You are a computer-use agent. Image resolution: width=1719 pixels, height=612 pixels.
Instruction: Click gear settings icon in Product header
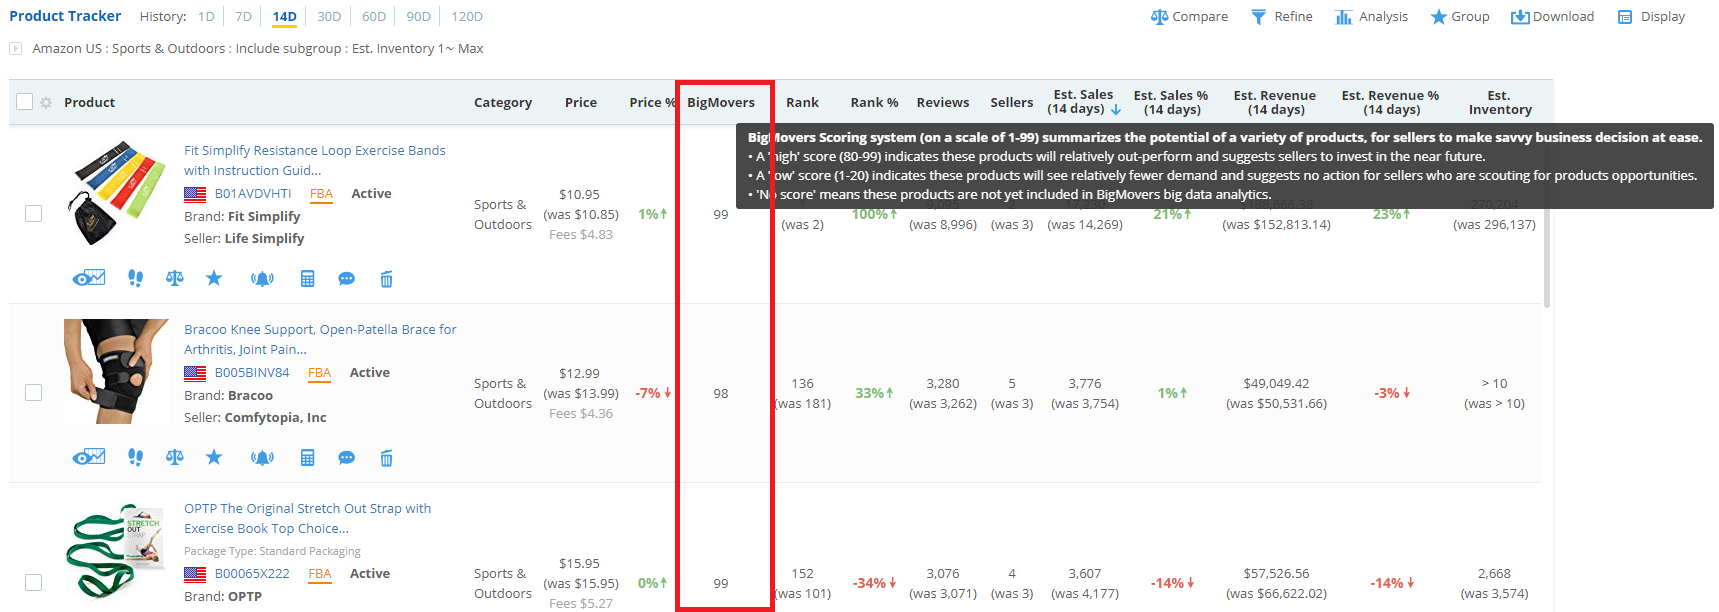46,103
